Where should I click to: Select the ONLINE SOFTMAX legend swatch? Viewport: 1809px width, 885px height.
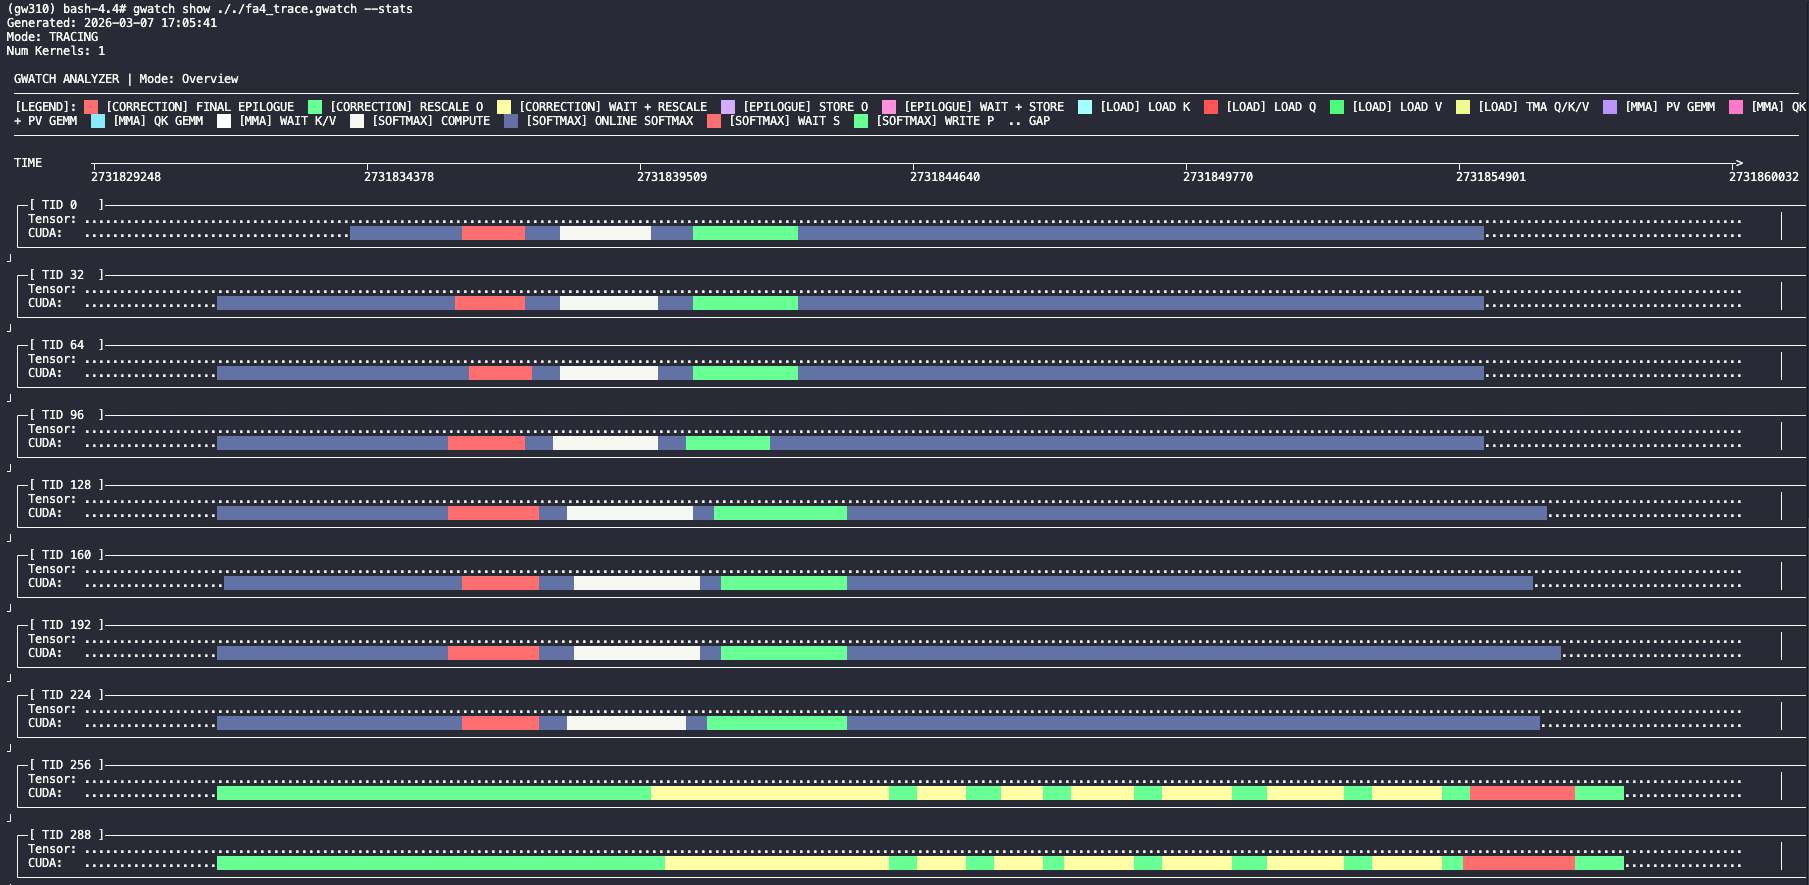coord(511,121)
